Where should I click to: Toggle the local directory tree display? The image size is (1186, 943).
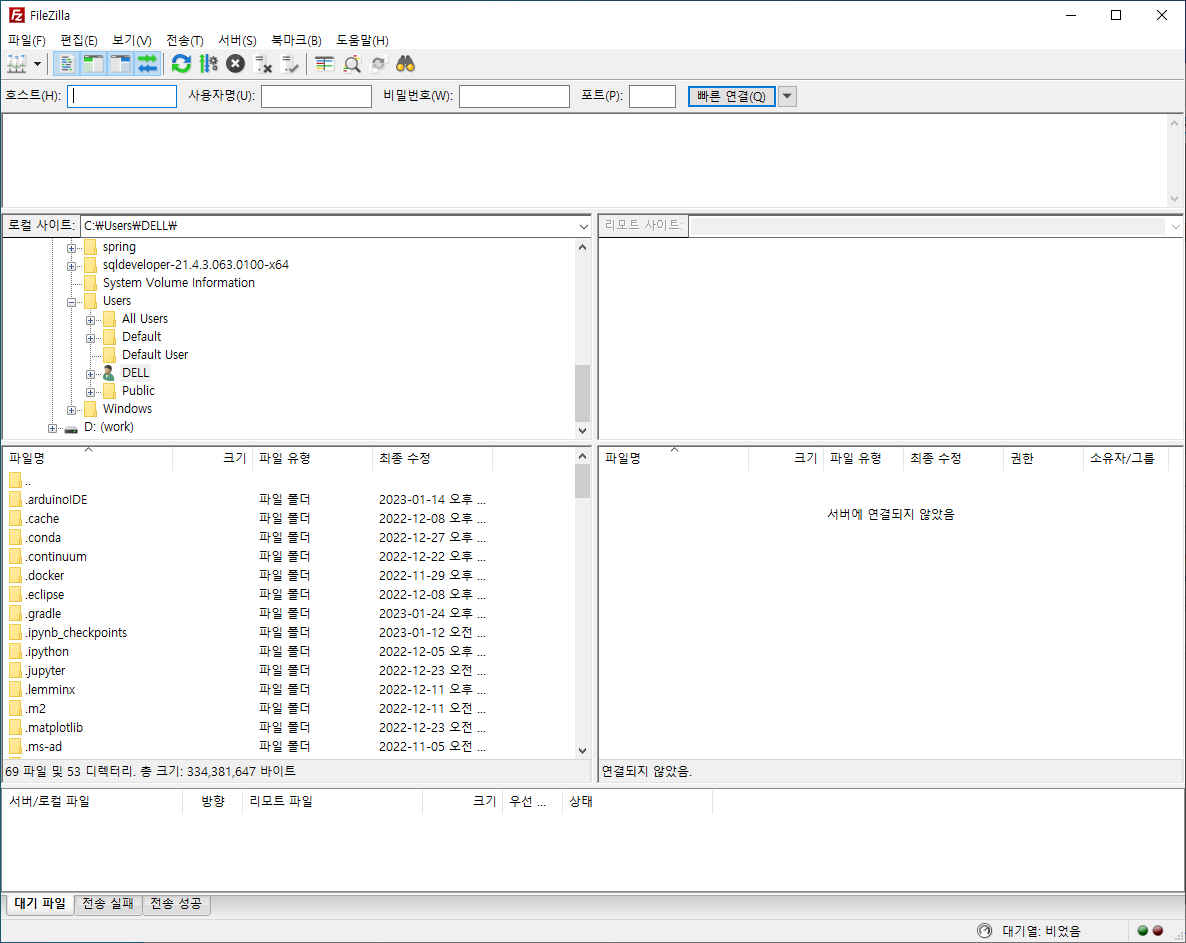[94, 64]
